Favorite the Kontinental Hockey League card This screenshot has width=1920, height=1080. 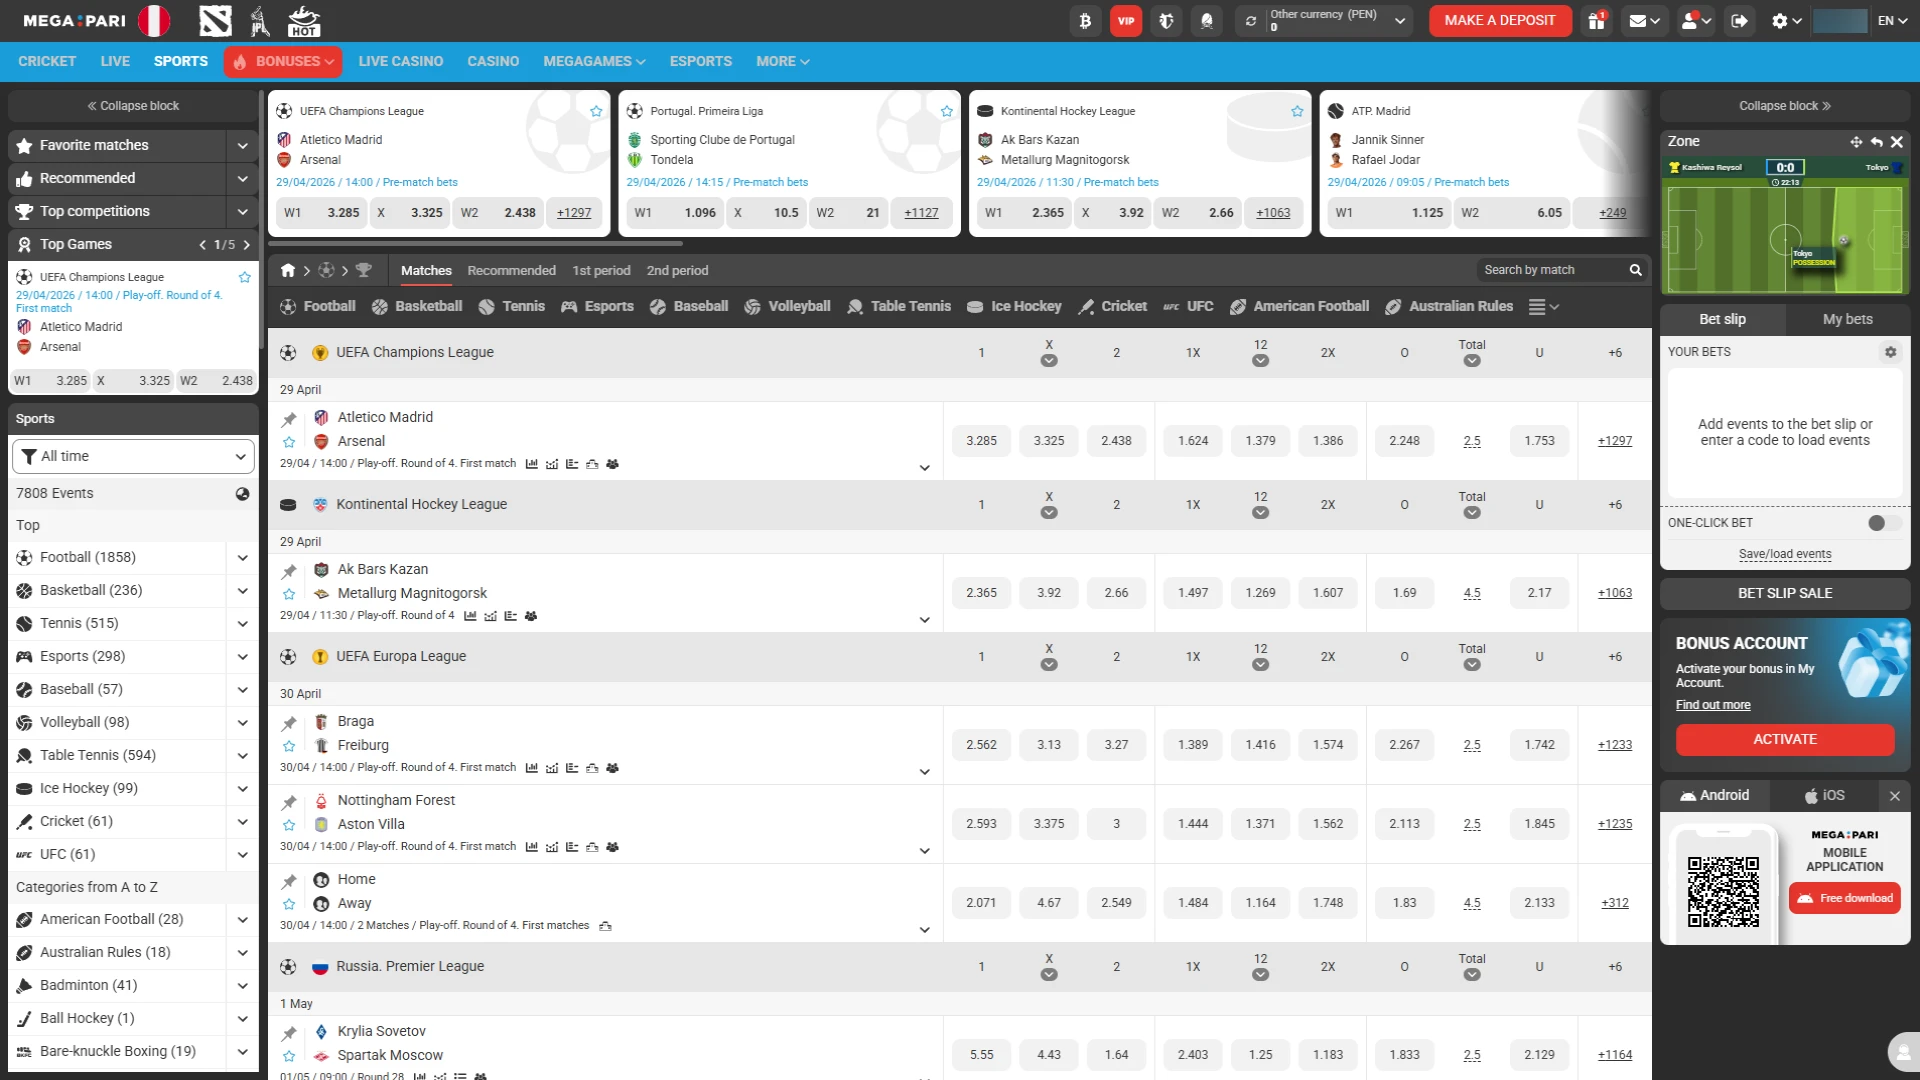[x=1297, y=111]
